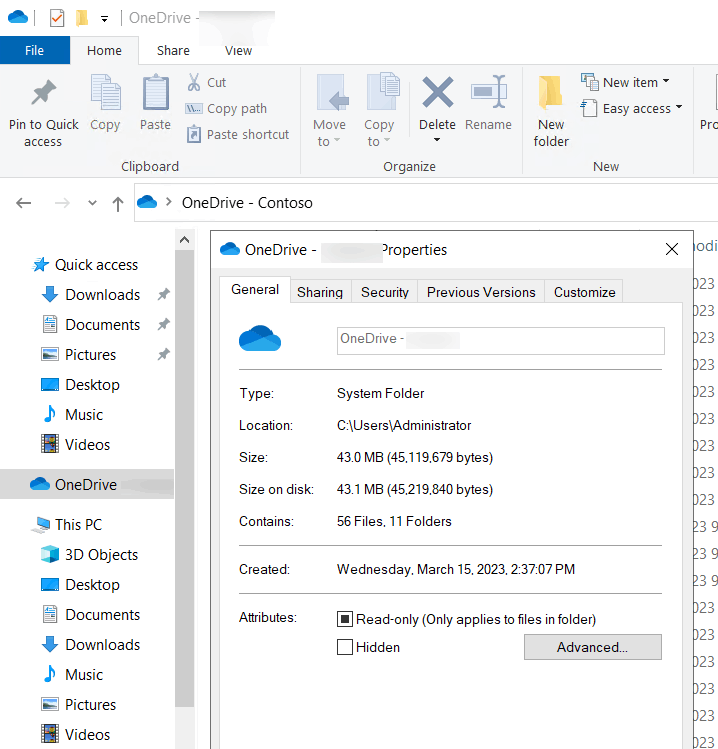
Task: Click the cloud icon in address bar
Action: coord(147,202)
